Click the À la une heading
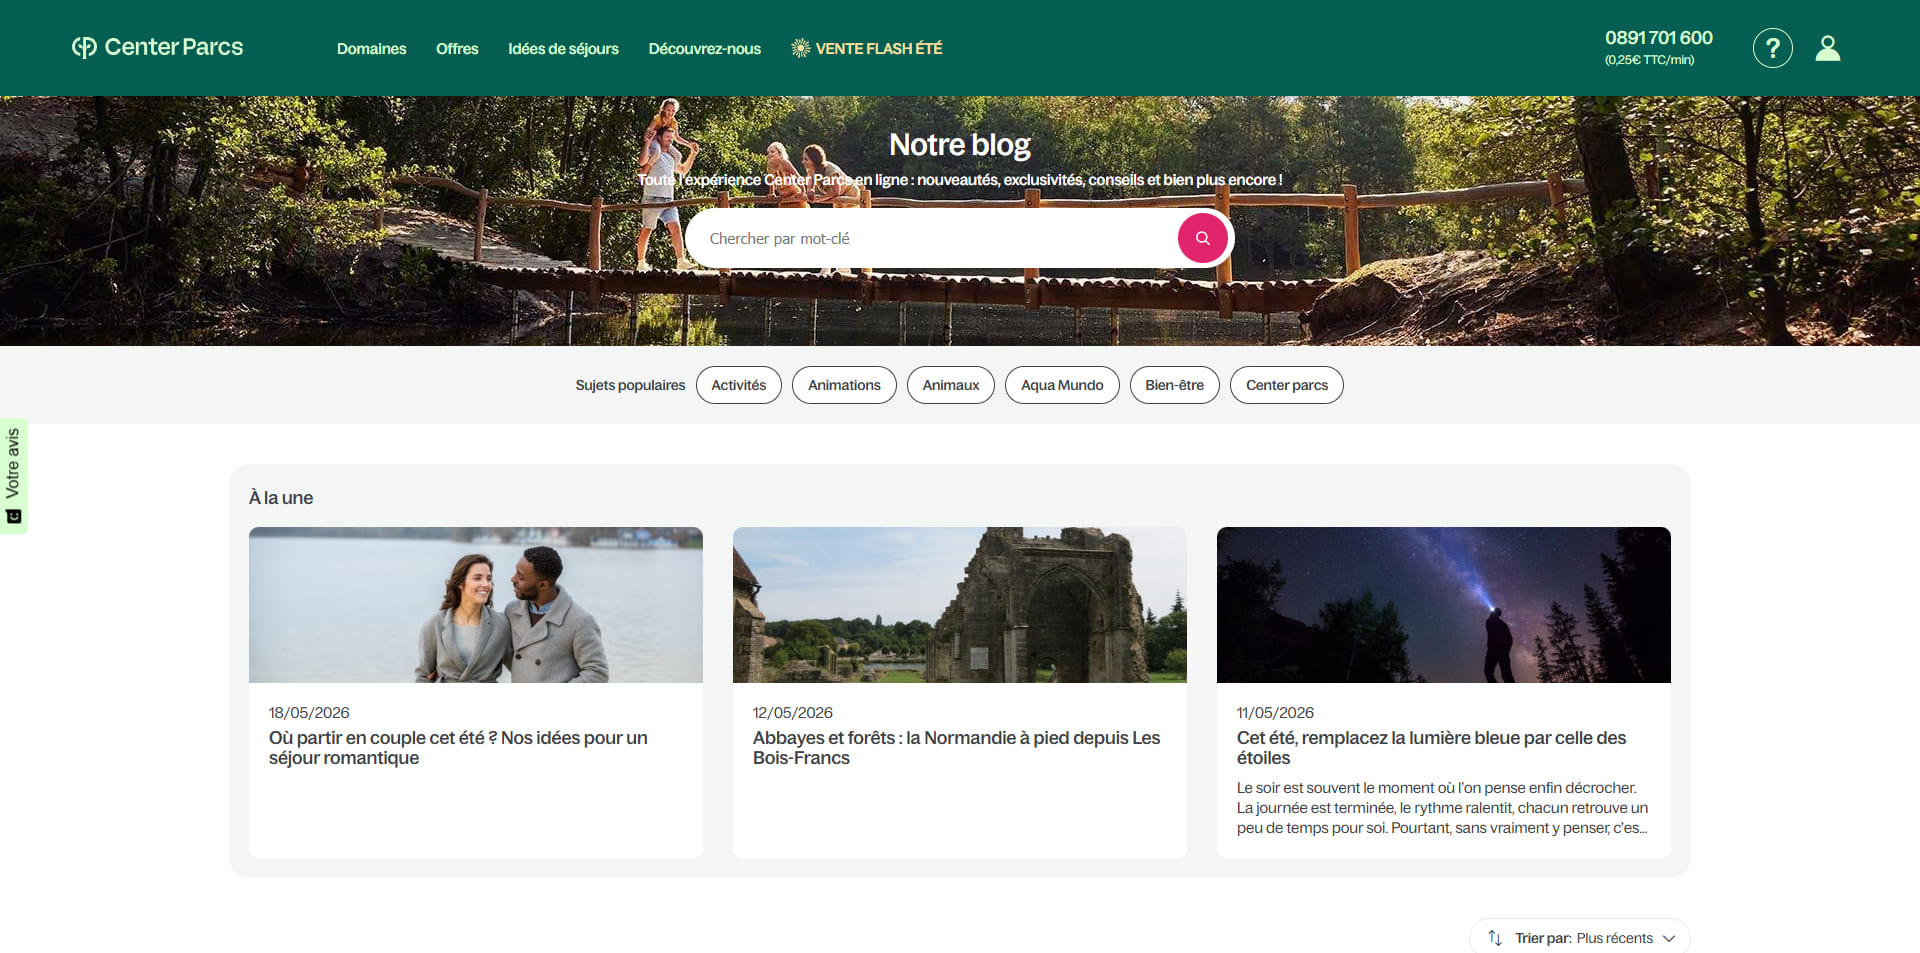 (281, 498)
